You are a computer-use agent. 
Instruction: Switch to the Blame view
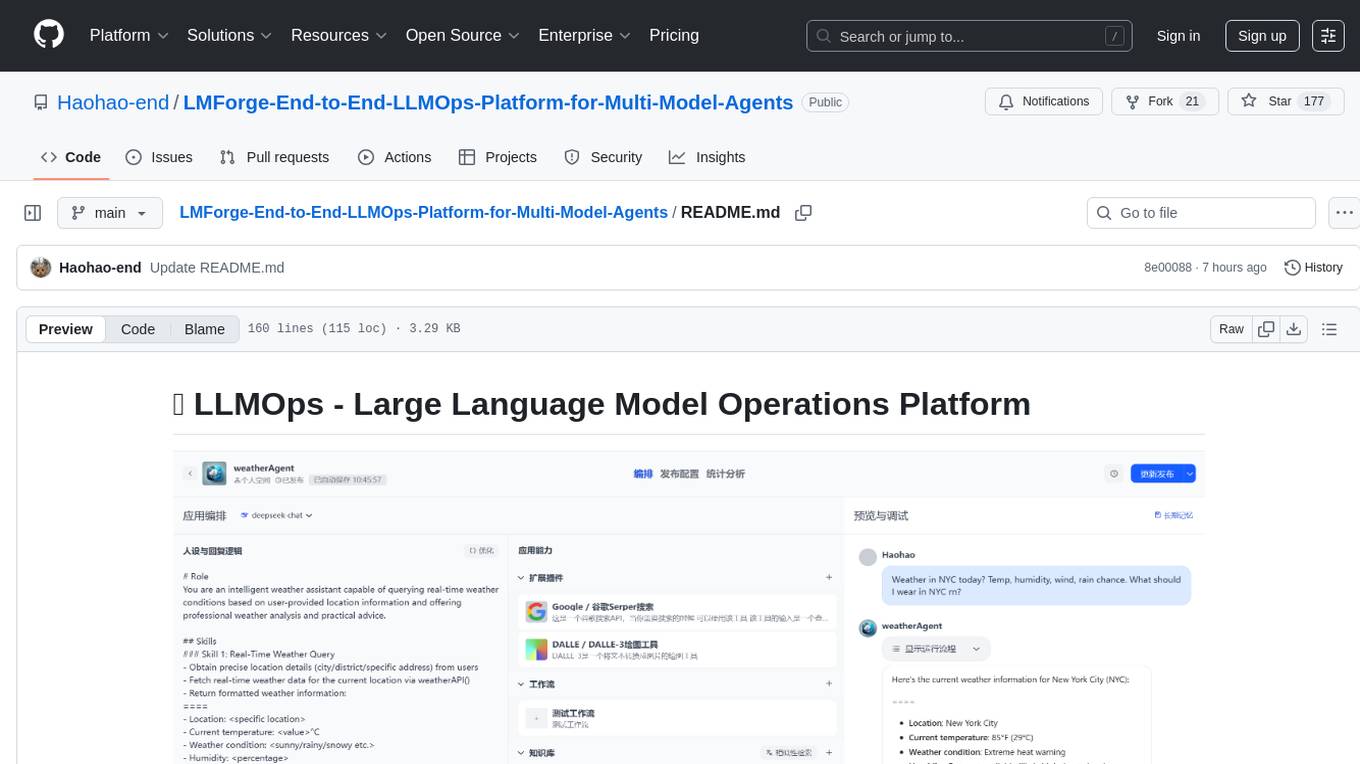204,329
